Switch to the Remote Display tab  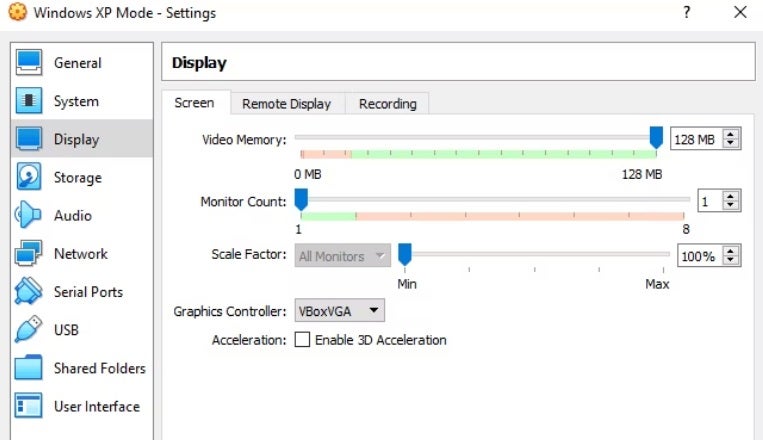(x=287, y=104)
